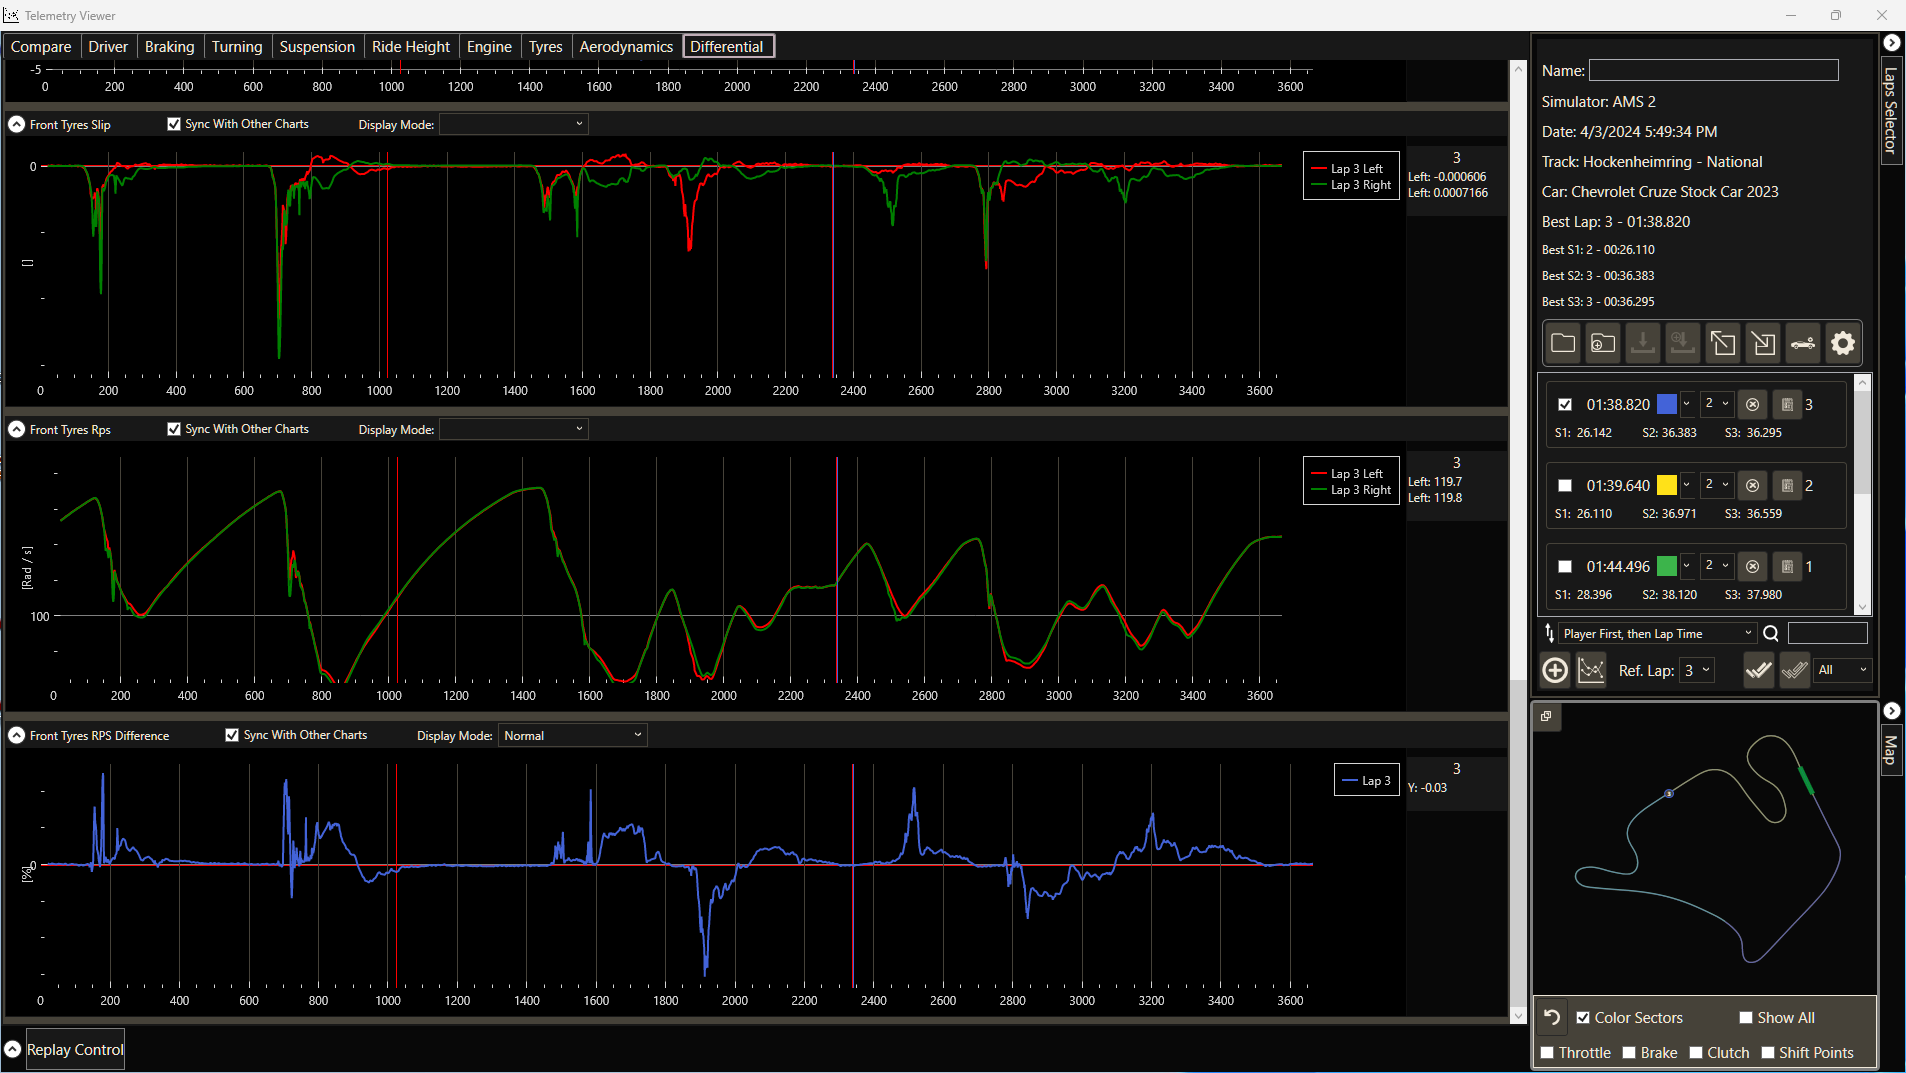
Task: Click the sort order arrows icon
Action: (1549, 634)
